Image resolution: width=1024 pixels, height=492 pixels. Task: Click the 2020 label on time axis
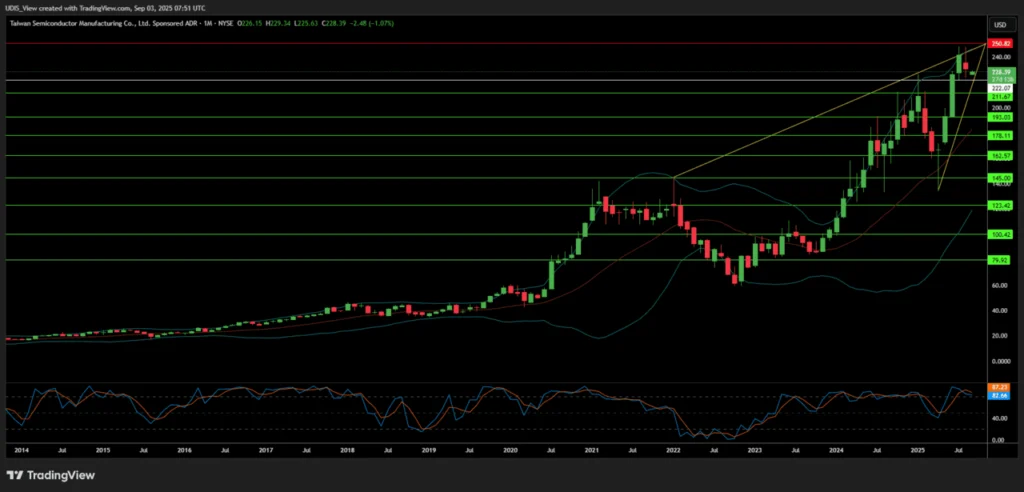click(510, 451)
